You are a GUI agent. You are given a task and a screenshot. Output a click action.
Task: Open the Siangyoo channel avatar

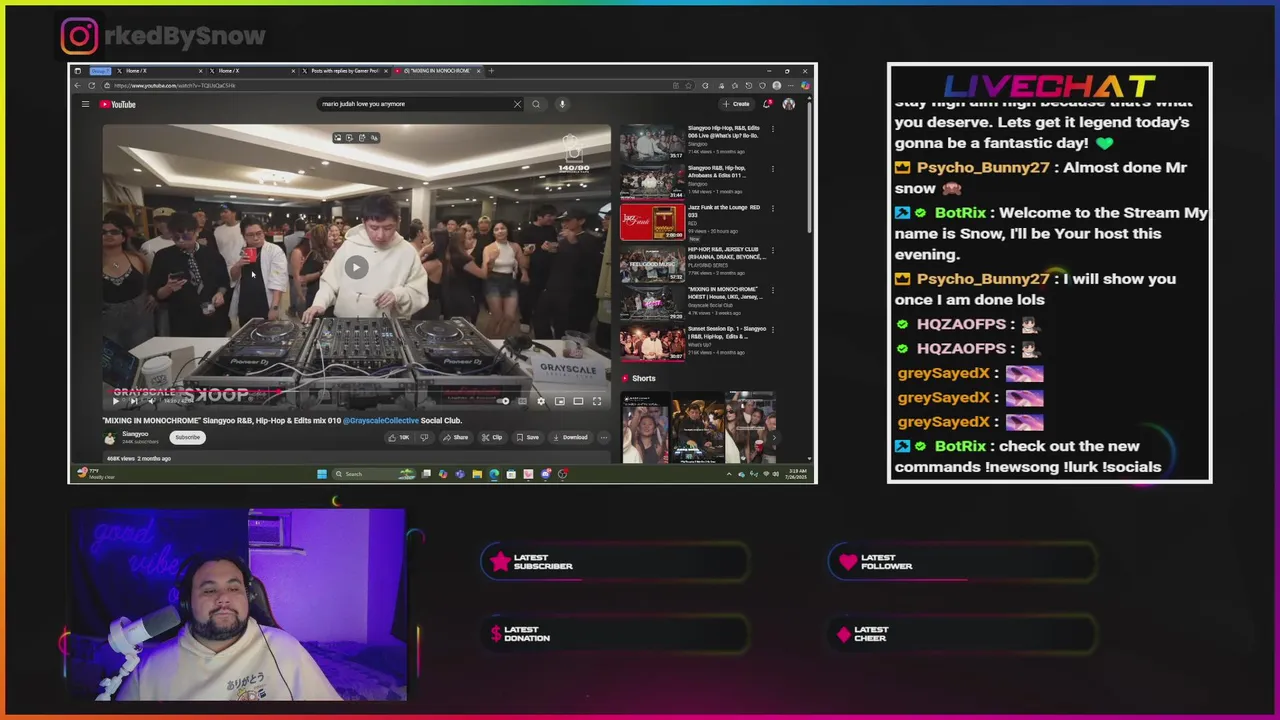[110, 438]
